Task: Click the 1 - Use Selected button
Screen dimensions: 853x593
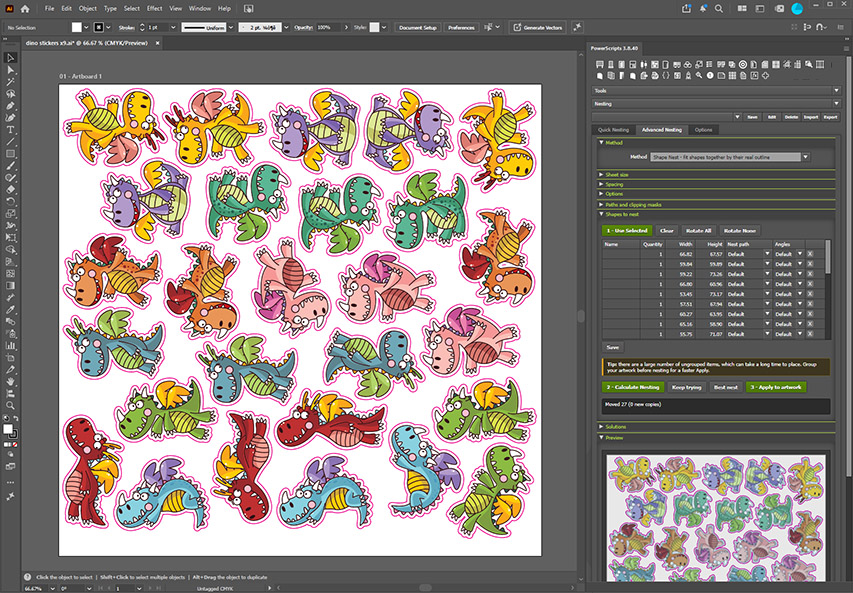Action: (x=627, y=231)
